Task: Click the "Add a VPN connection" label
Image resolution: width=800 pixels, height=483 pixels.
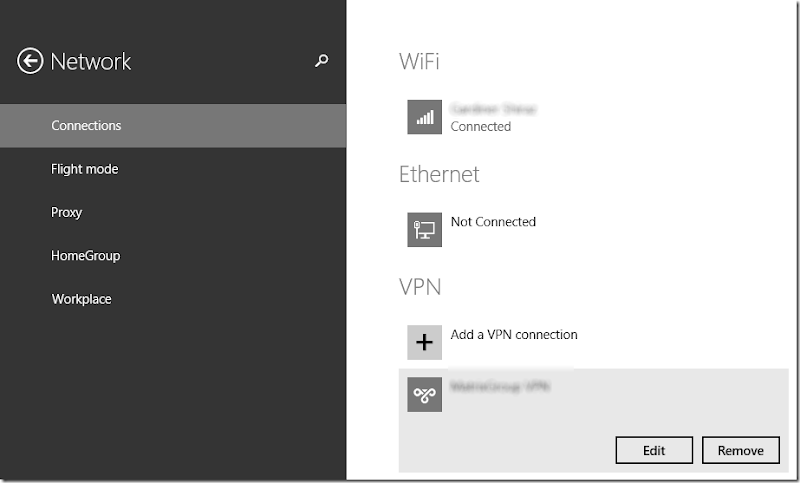Action: (514, 334)
